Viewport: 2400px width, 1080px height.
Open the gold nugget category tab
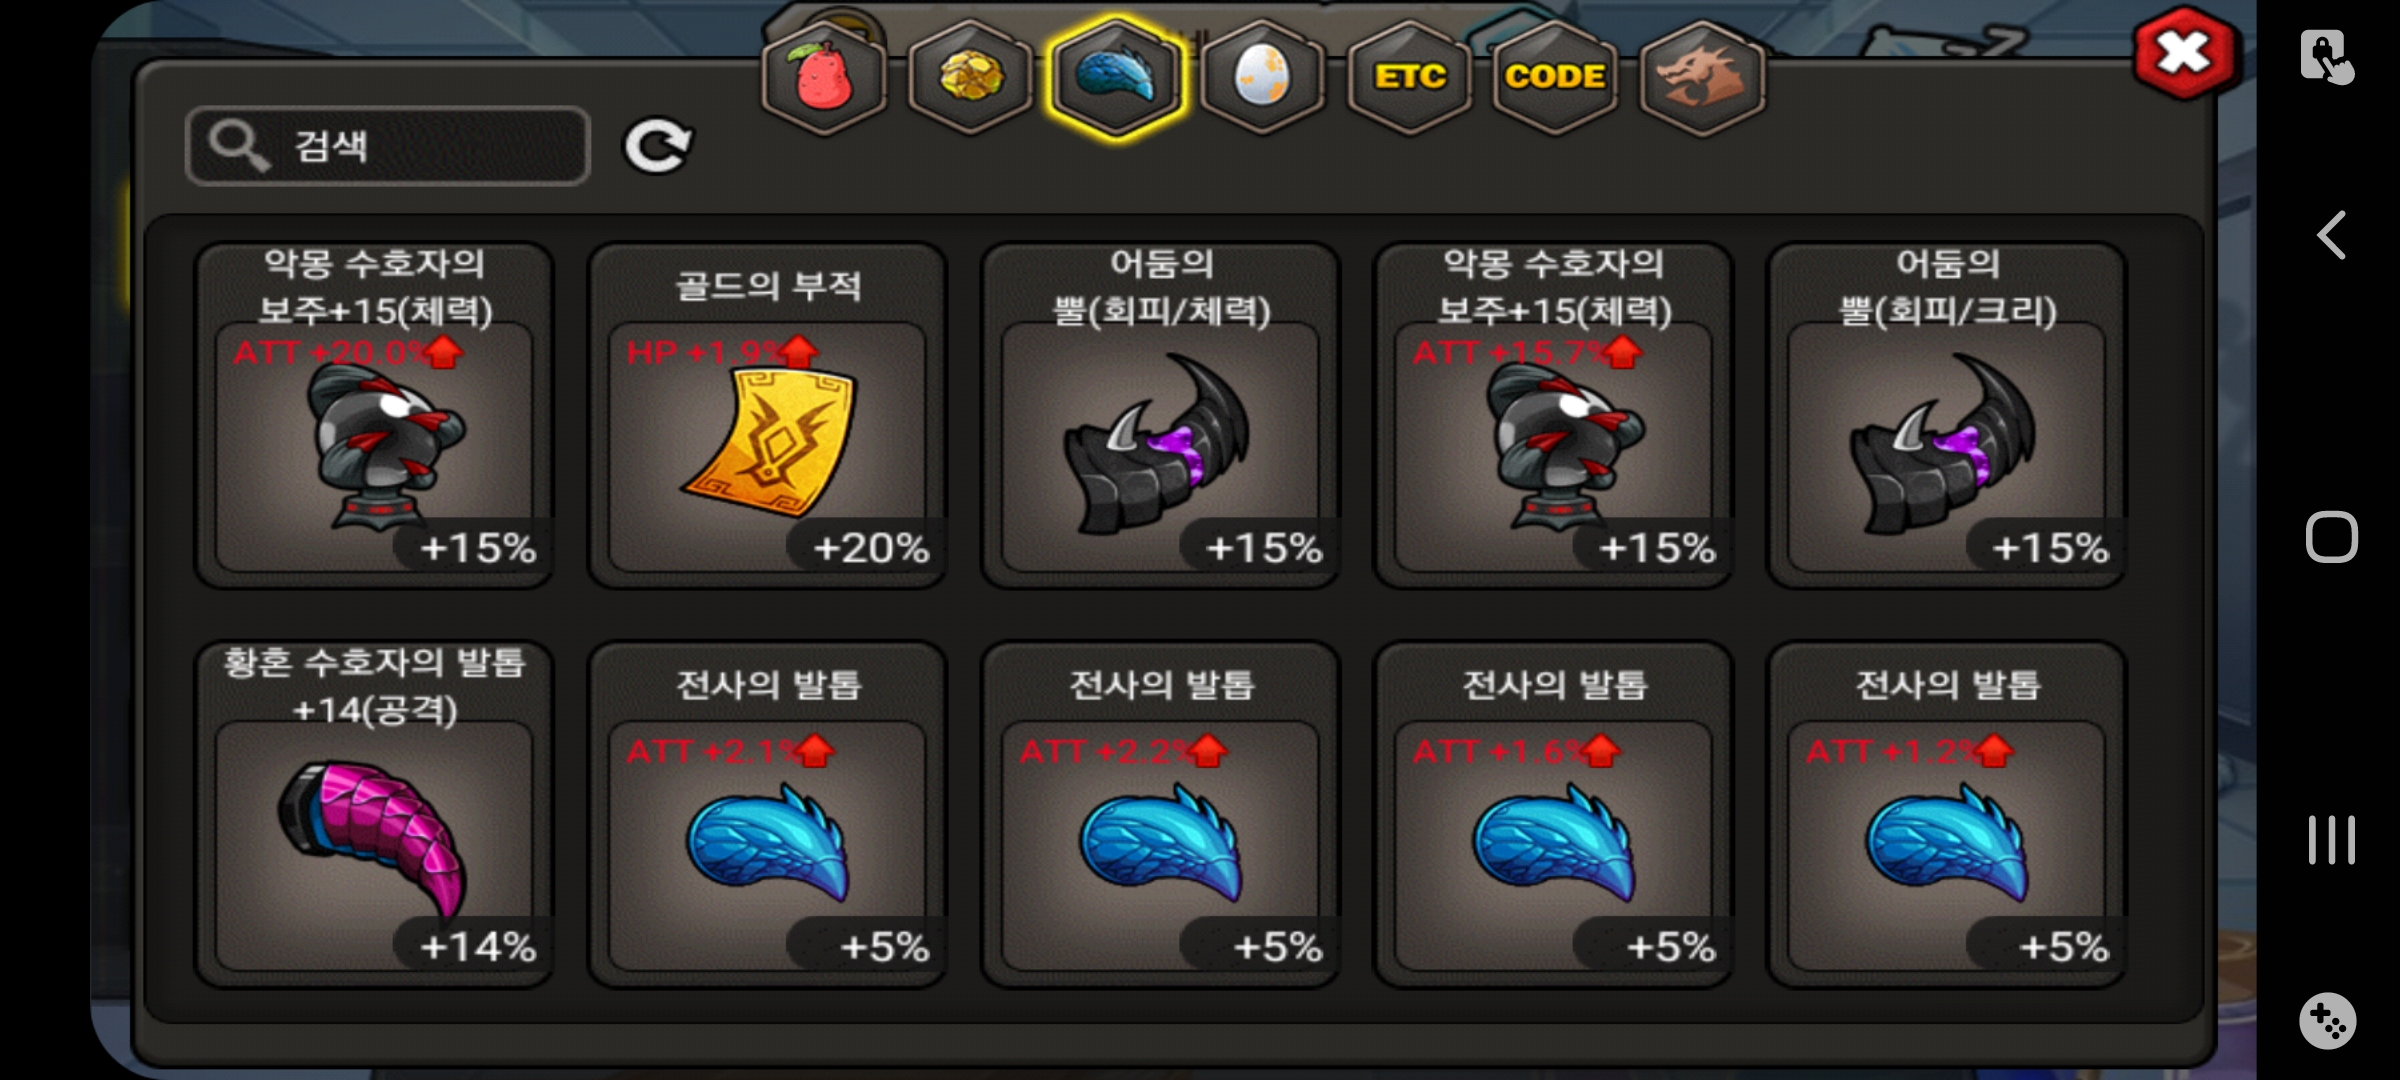tap(970, 76)
